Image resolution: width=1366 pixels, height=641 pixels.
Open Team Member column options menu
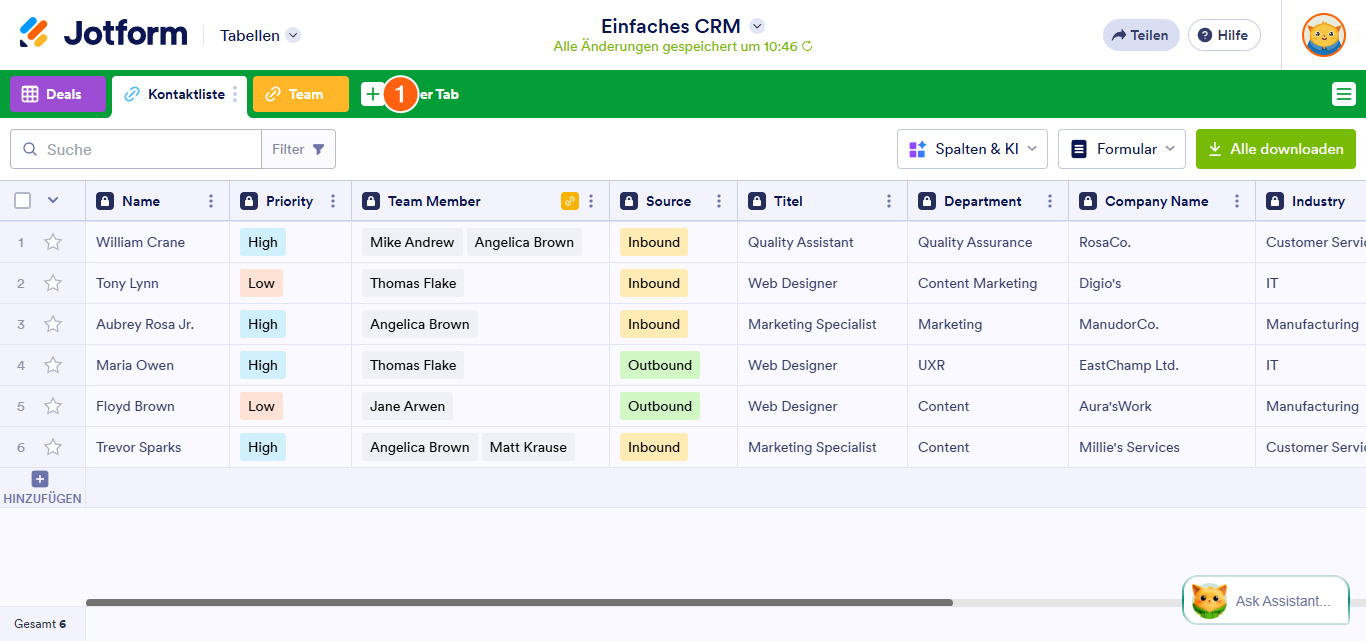point(591,201)
